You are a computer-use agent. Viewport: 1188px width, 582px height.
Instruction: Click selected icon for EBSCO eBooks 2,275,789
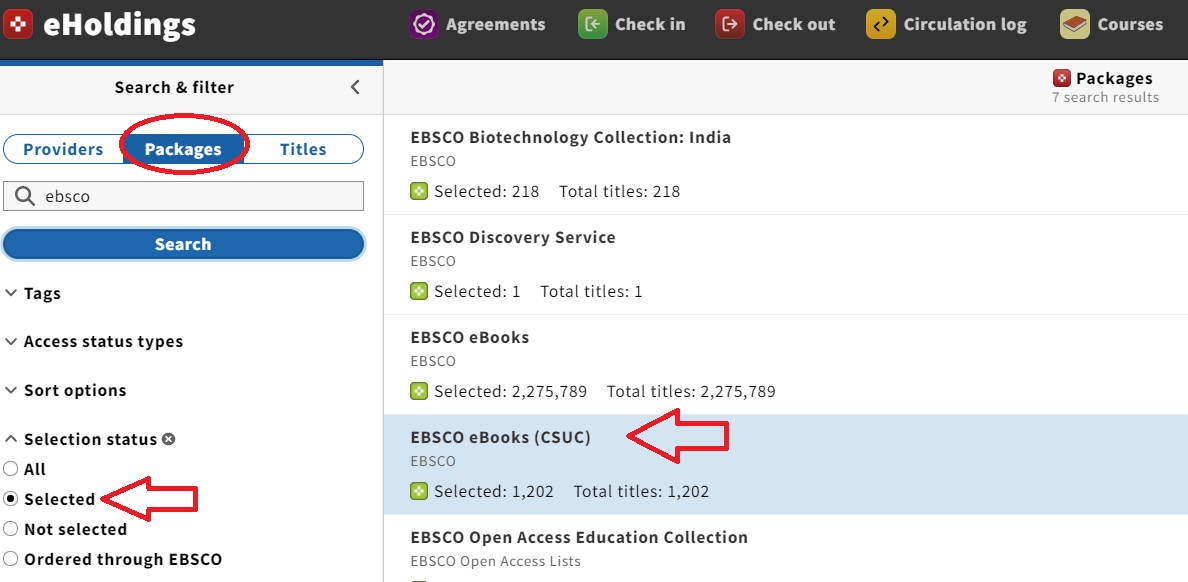tap(419, 392)
